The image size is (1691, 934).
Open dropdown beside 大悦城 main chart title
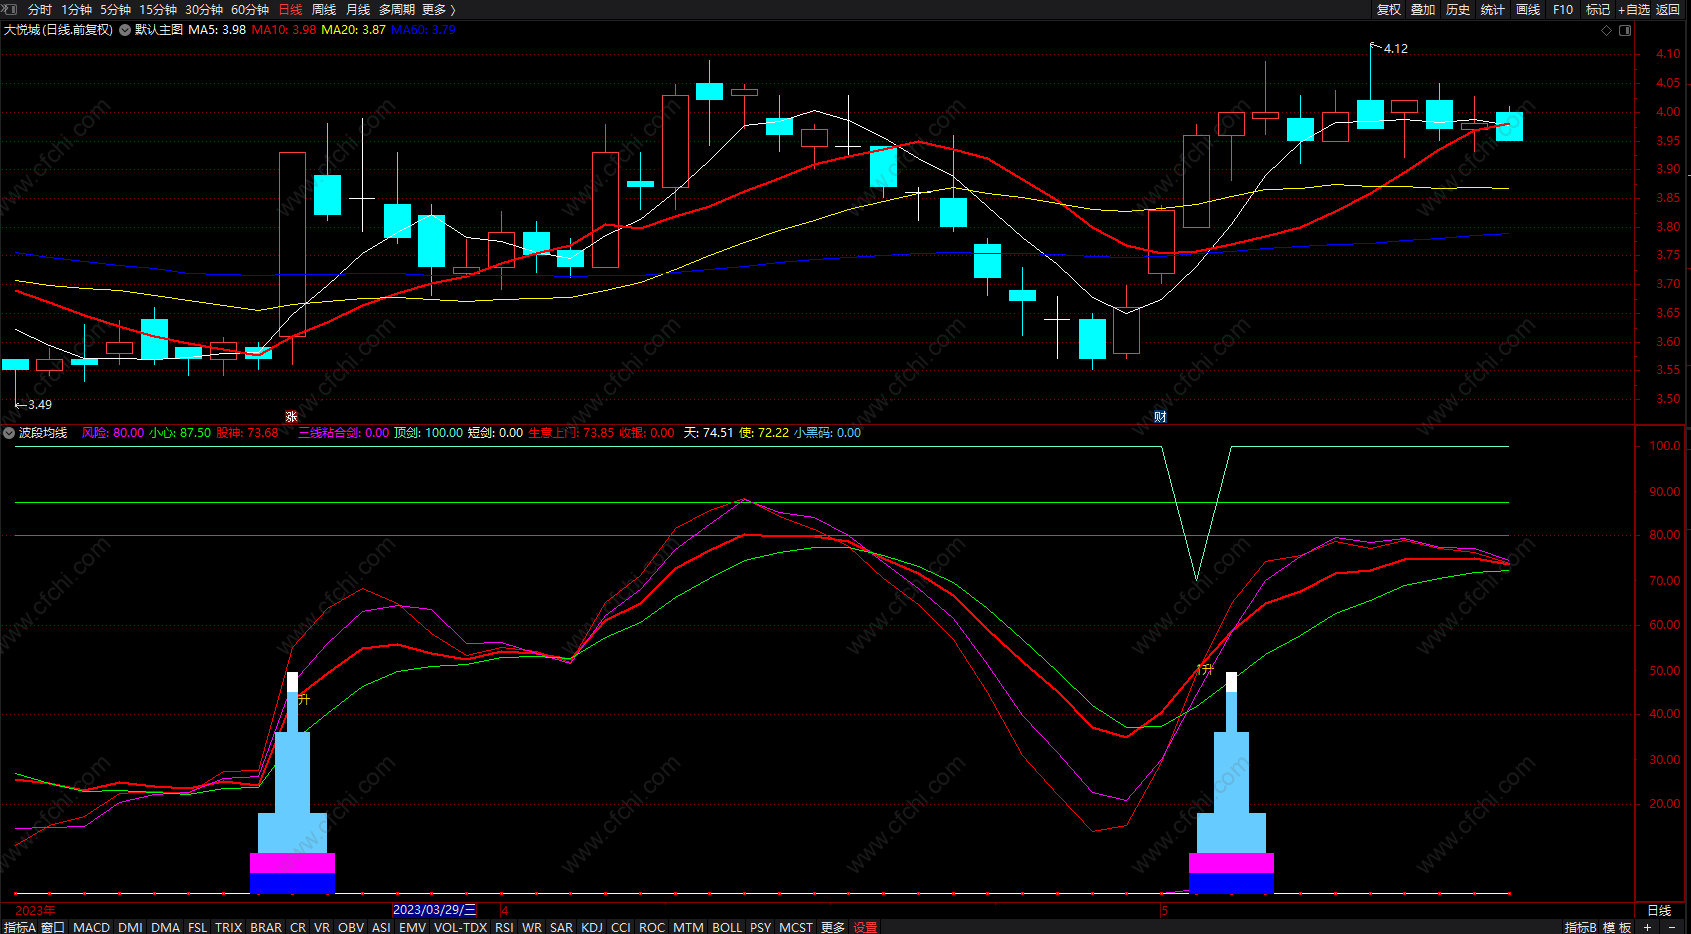(x=125, y=30)
